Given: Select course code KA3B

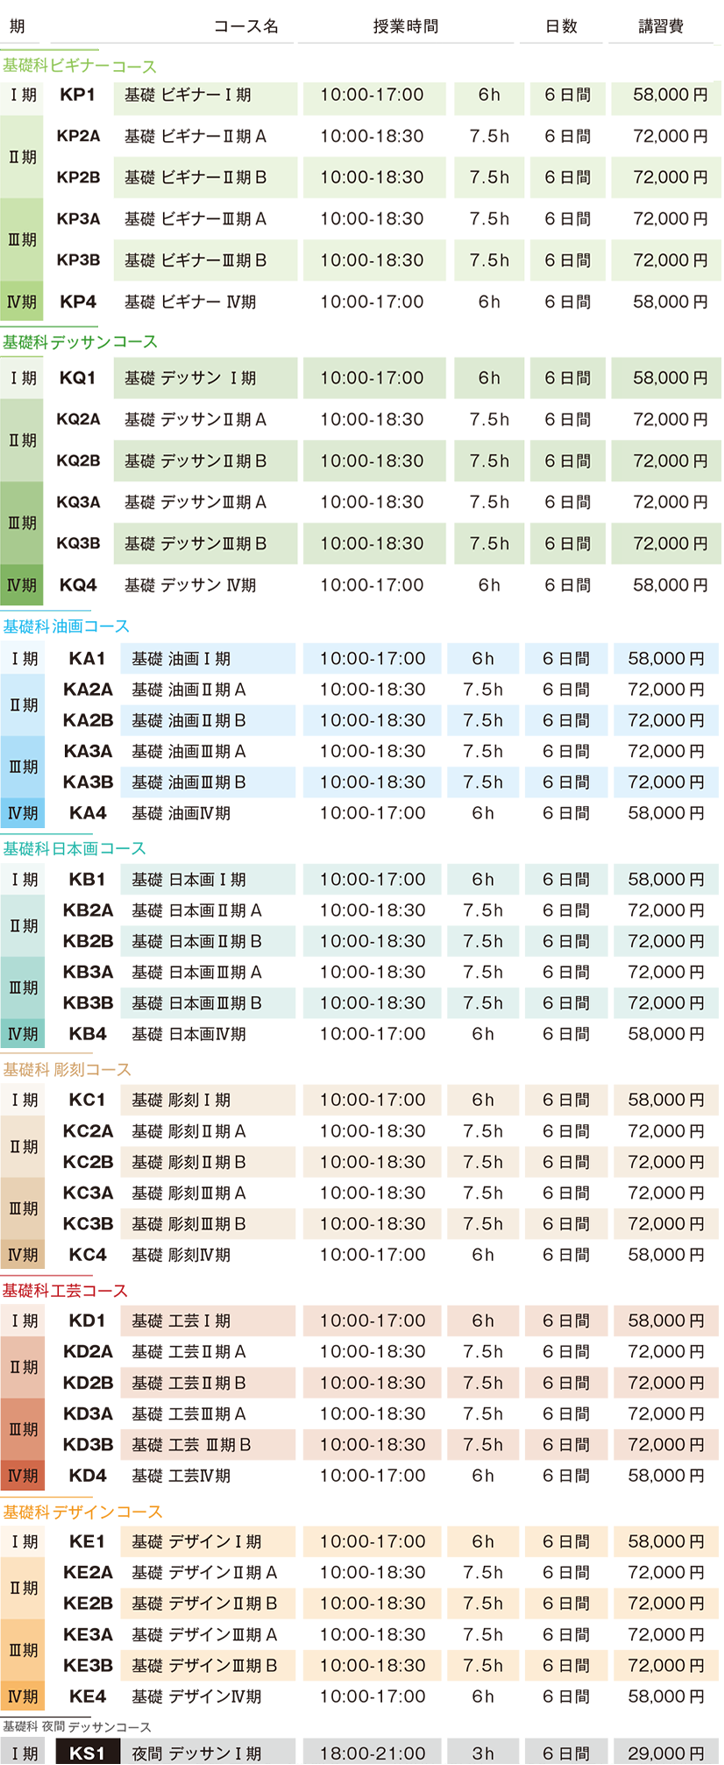Looking at the screenshot, I should click(x=88, y=782).
